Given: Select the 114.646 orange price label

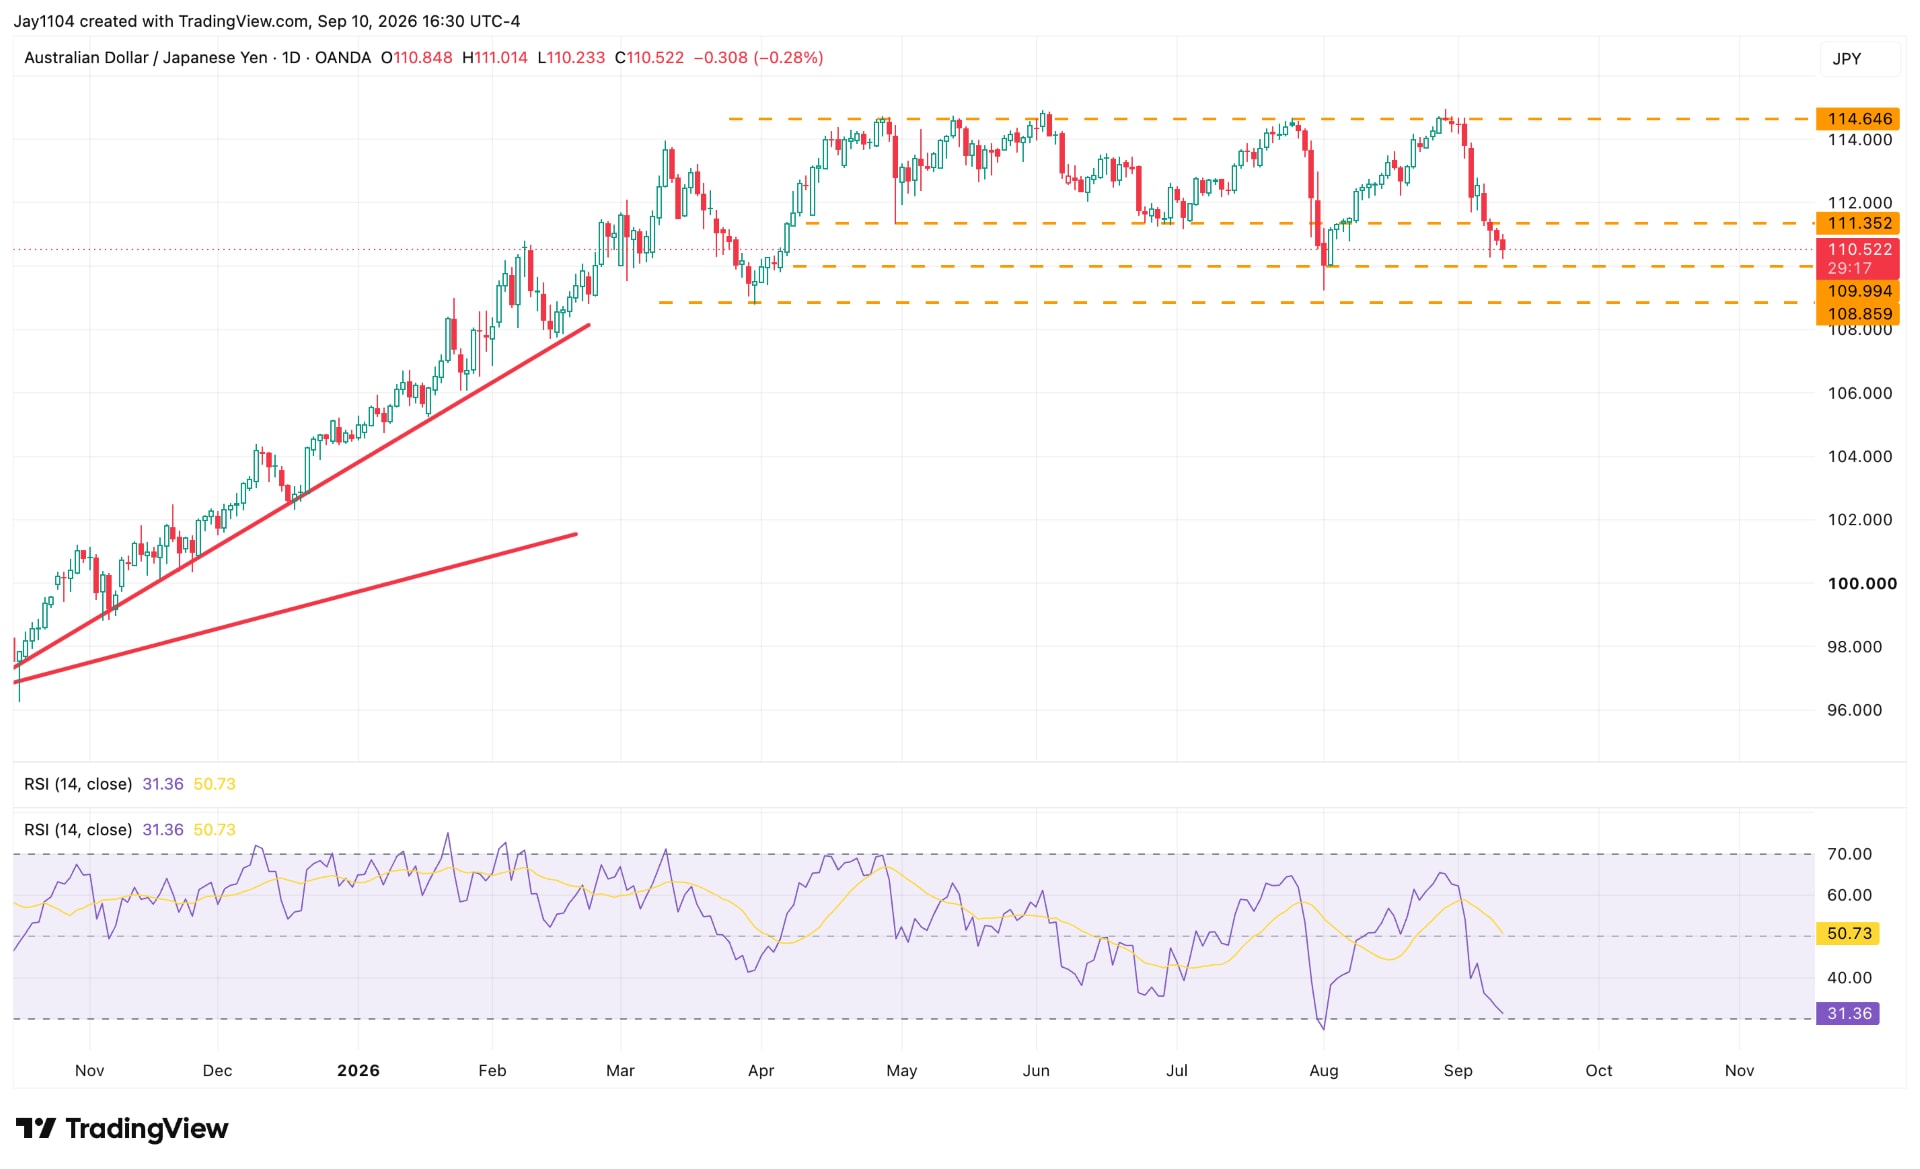Looking at the screenshot, I should coord(1859,119).
